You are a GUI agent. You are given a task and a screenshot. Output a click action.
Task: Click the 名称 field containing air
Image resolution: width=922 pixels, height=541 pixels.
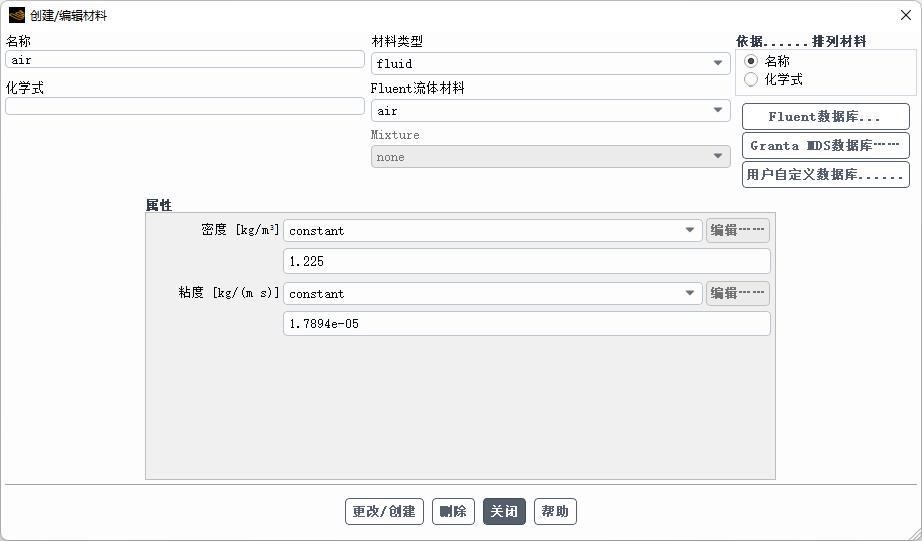pos(185,59)
